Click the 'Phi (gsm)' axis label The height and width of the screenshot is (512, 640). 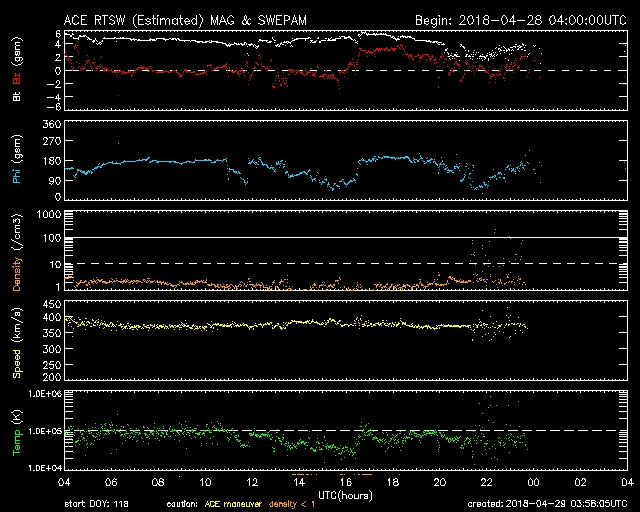(x=17, y=159)
